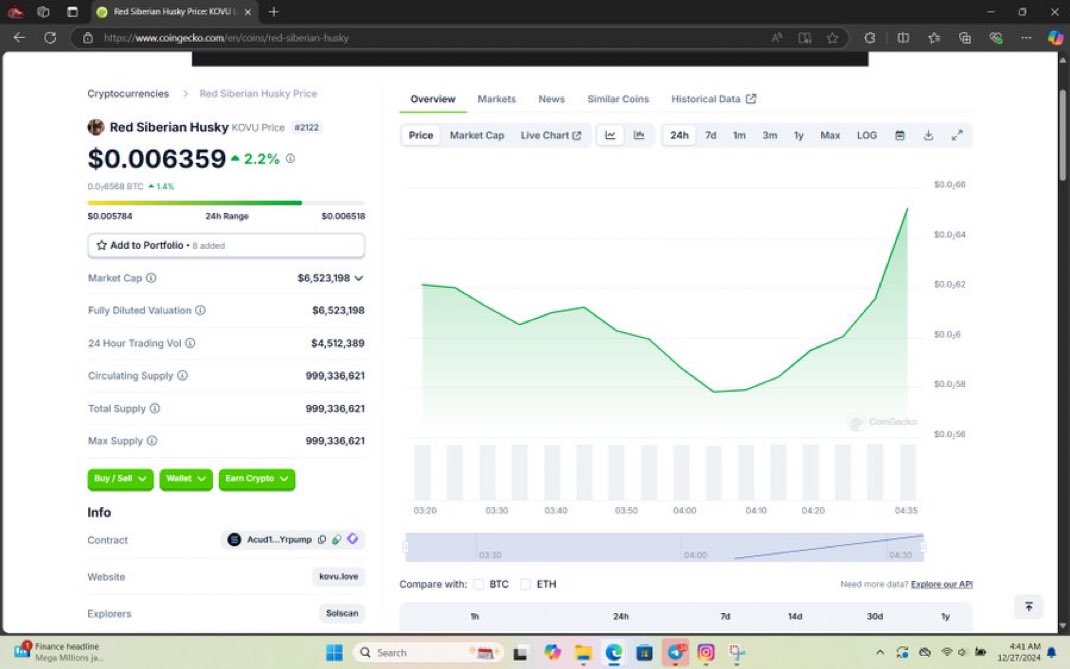Open Edge collections icon
This screenshot has height=669, width=1070.
click(965, 38)
